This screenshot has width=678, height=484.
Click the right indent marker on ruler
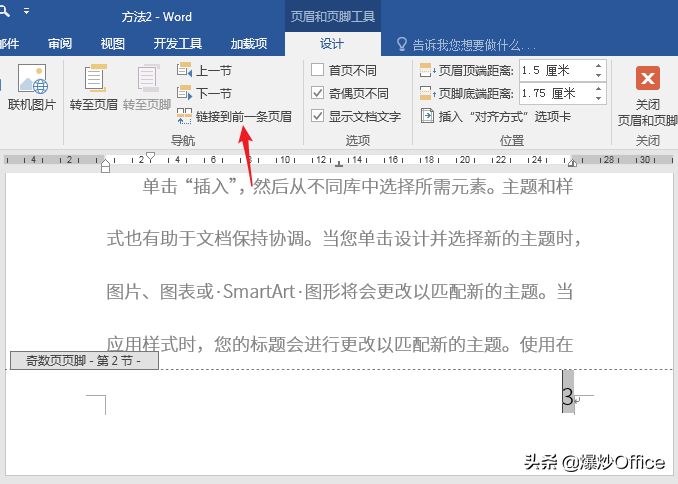coord(572,163)
